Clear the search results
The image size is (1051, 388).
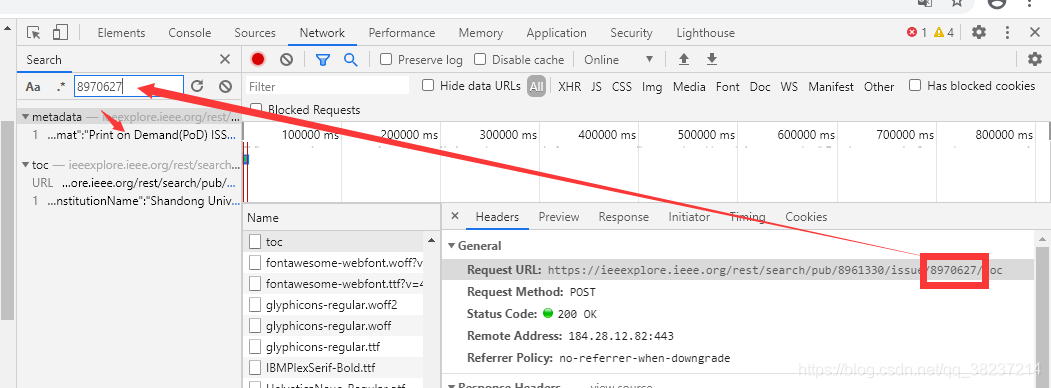(x=226, y=86)
